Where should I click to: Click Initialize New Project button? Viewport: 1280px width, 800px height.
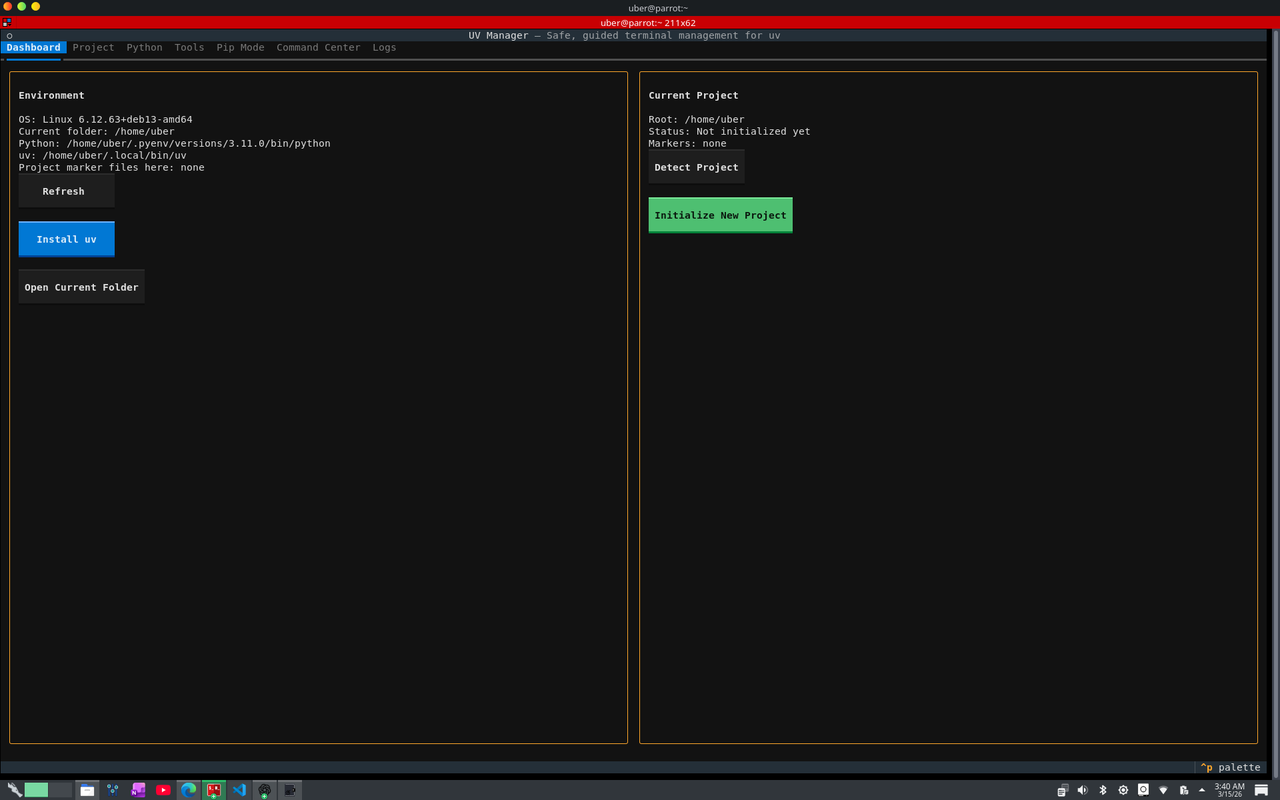pyautogui.click(x=720, y=215)
